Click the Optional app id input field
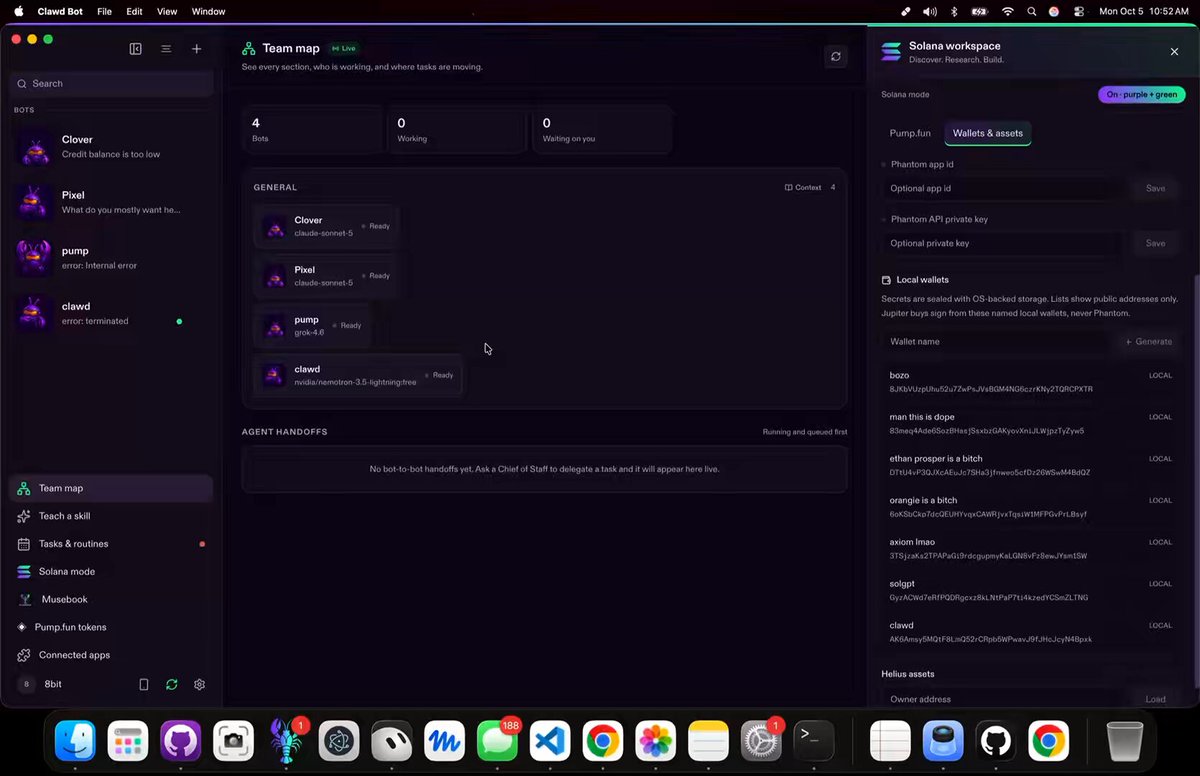The width and height of the screenshot is (1200, 776). (1005, 188)
